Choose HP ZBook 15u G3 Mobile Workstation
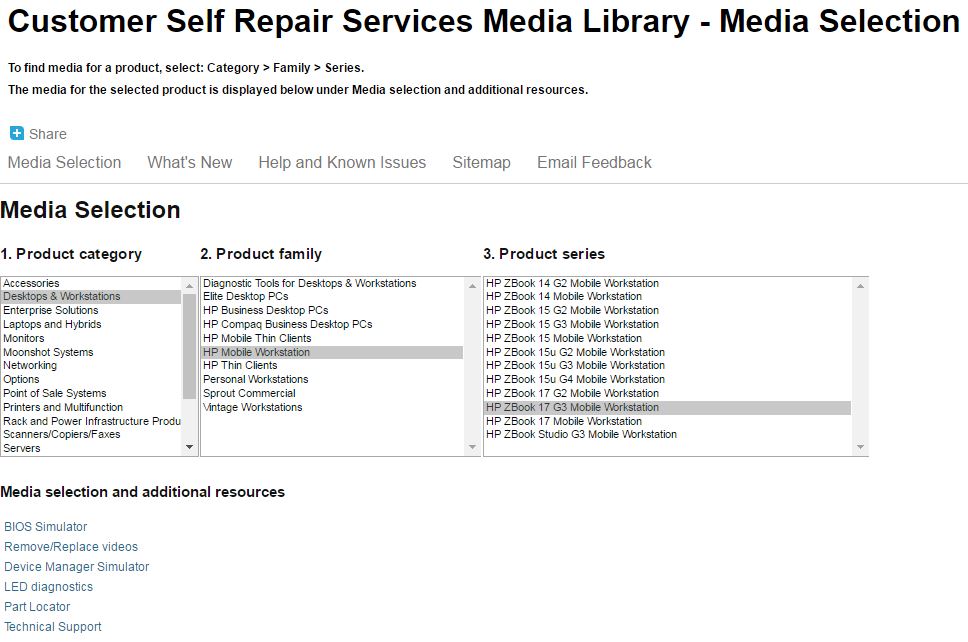Image resolution: width=968 pixels, height=642 pixels. pos(667,365)
